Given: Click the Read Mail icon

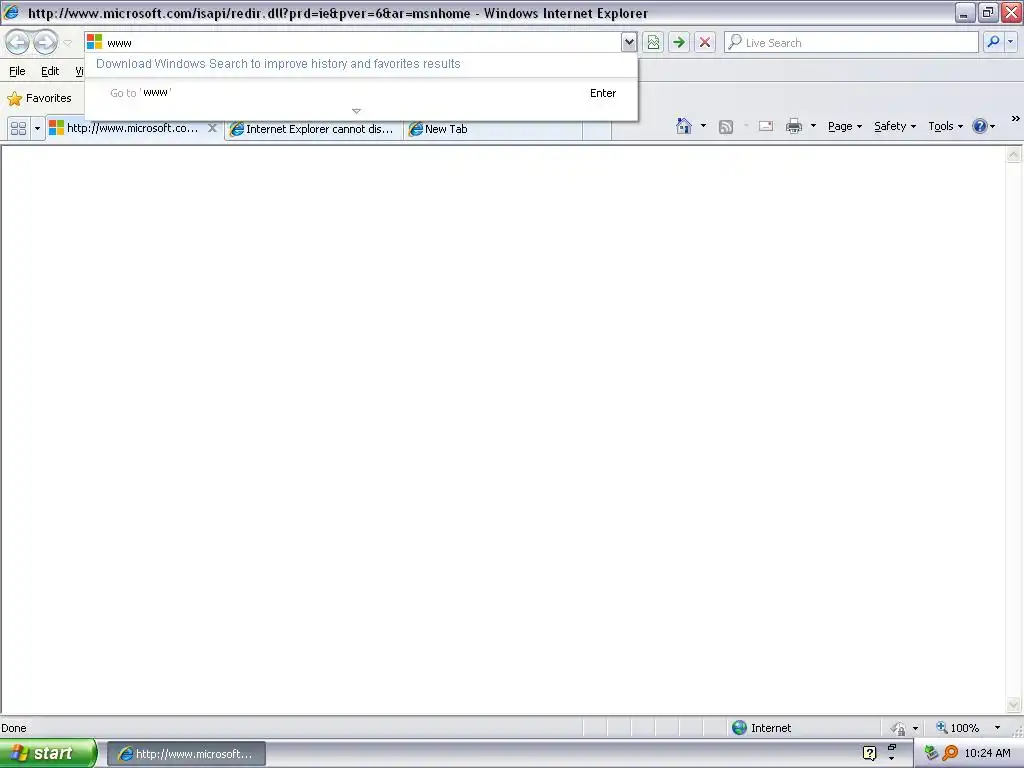Looking at the screenshot, I should coord(765,126).
